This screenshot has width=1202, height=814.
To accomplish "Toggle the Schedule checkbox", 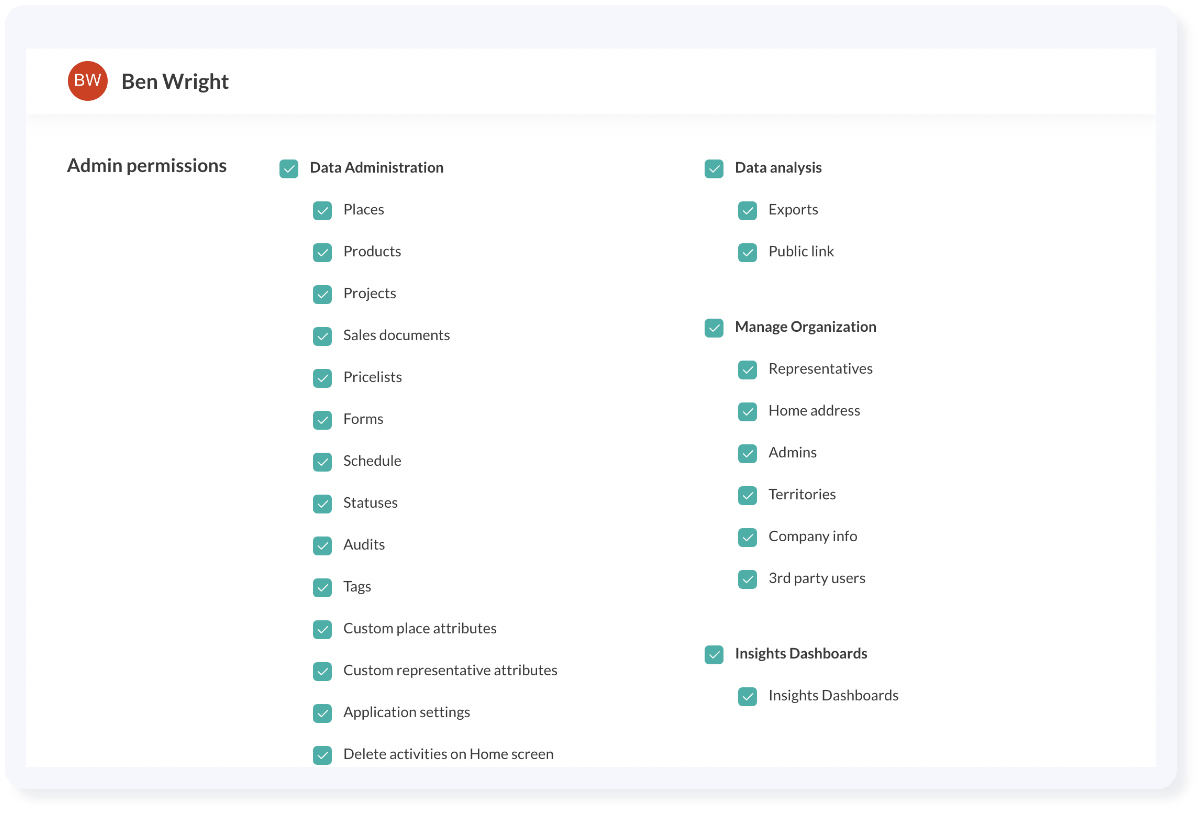I will pyautogui.click(x=322, y=462).
